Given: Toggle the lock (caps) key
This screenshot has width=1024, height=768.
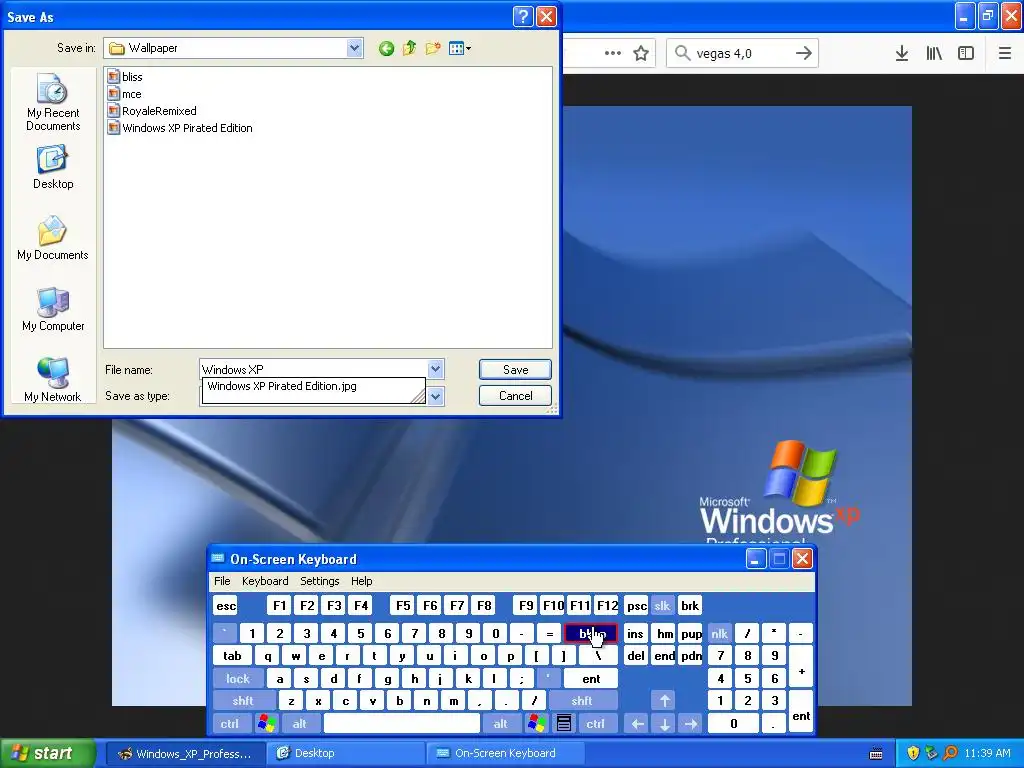Looking at the screenshot, I should (x=238, y=679).
